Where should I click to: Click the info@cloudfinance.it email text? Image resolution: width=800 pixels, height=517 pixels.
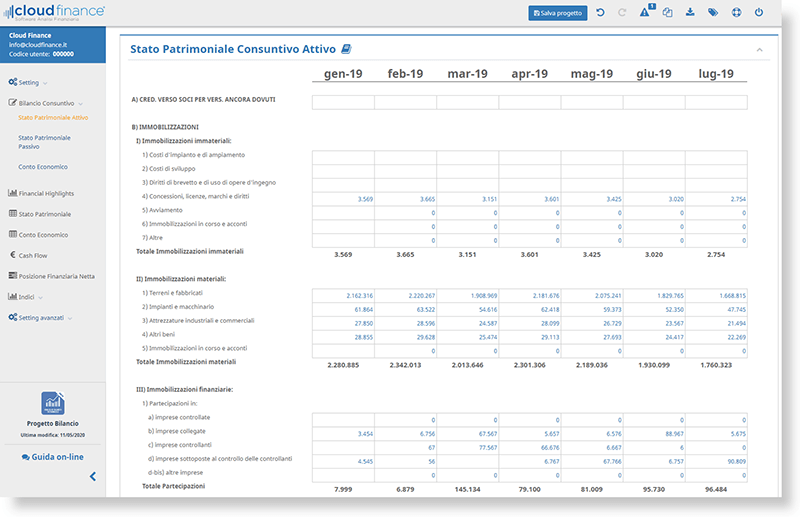point(38,45)
